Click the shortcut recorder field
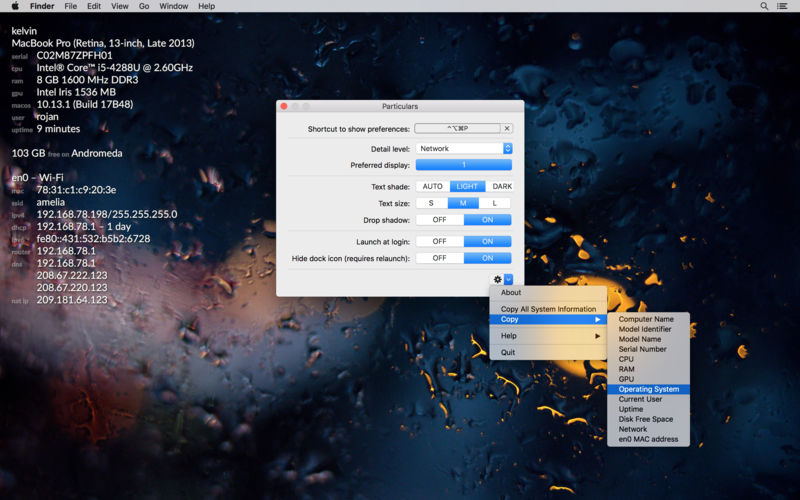This screenshot has width=800, height=500. click(457, 129)
